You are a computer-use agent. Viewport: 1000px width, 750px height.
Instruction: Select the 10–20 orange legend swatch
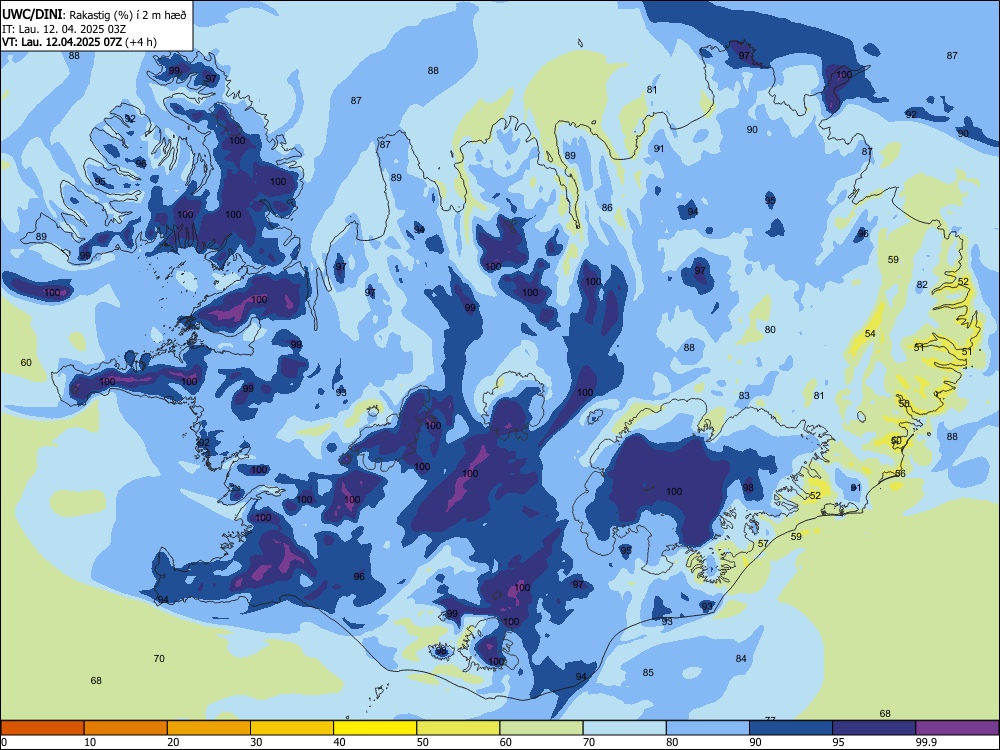tap(126, 728)
